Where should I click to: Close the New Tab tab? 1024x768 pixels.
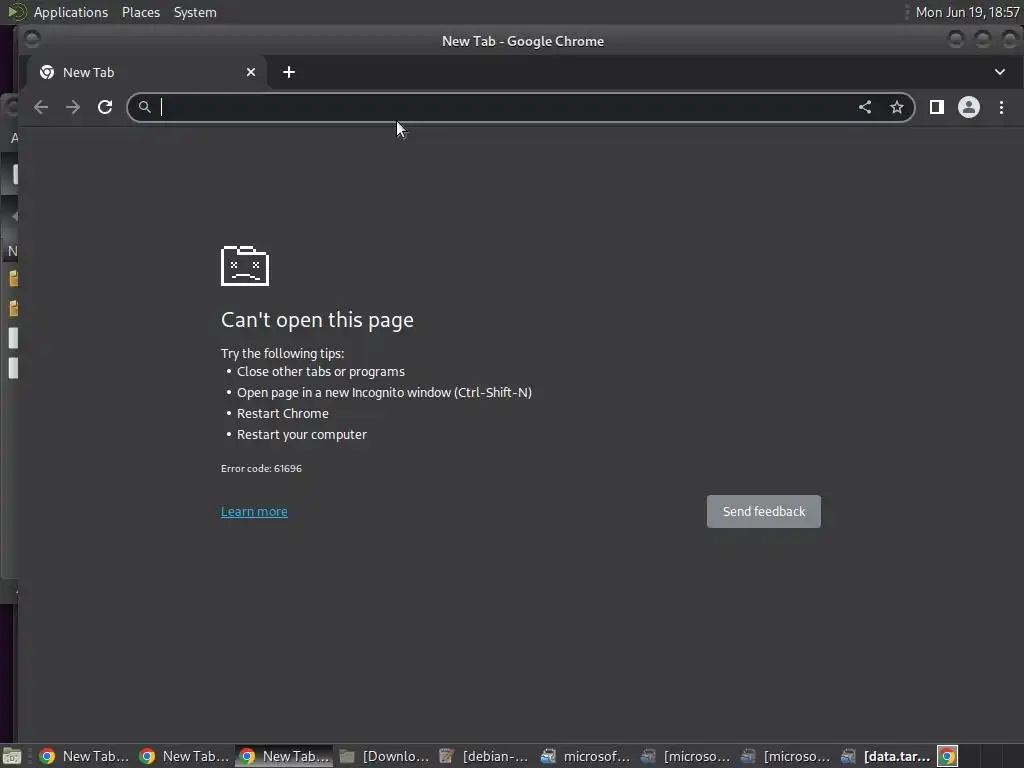coord(251,72)
